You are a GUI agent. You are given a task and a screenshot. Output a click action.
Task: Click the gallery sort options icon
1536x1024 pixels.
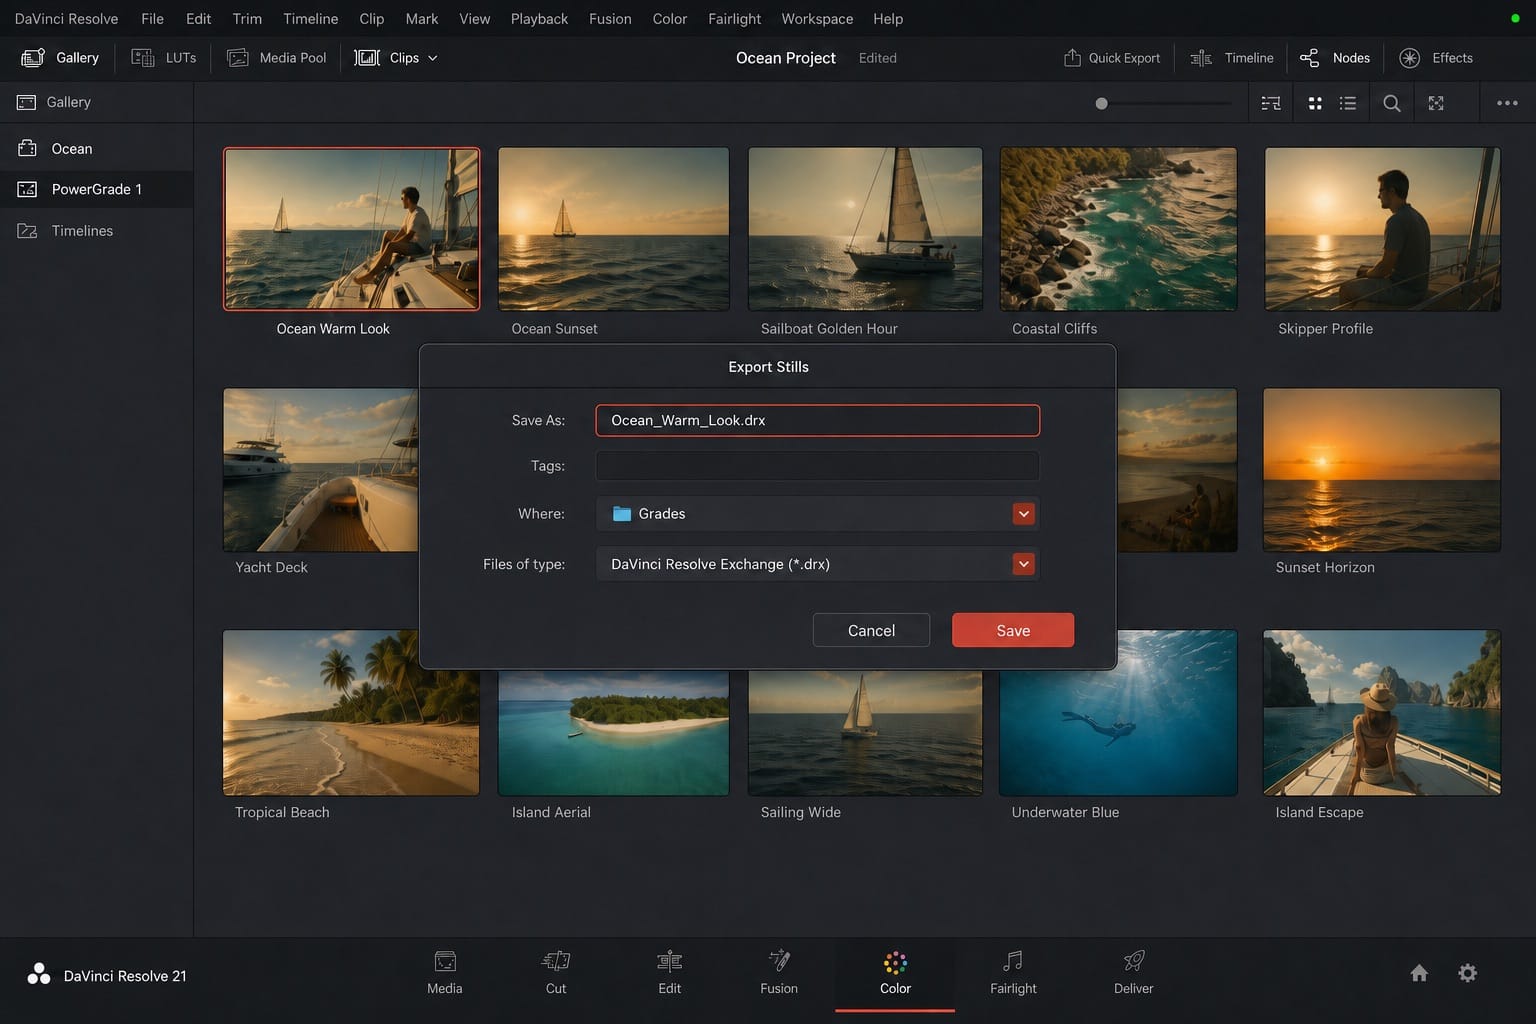tap(1271, 103)
